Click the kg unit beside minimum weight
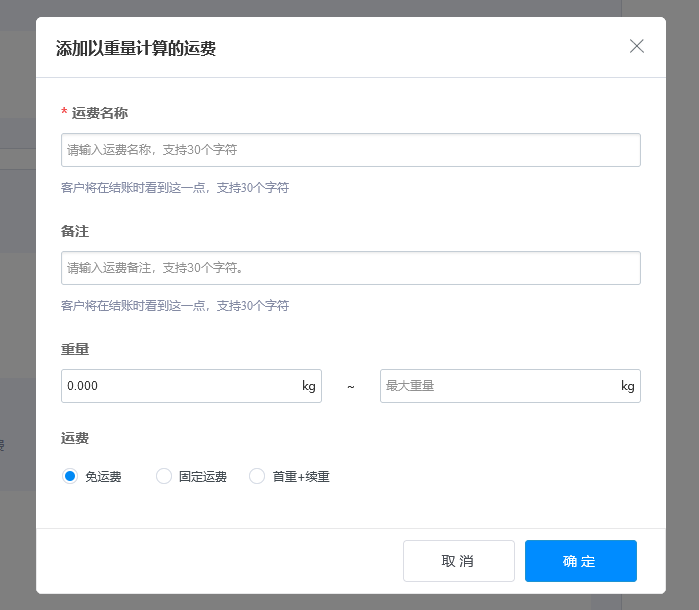Screen dimensions: 699x610 309,386
